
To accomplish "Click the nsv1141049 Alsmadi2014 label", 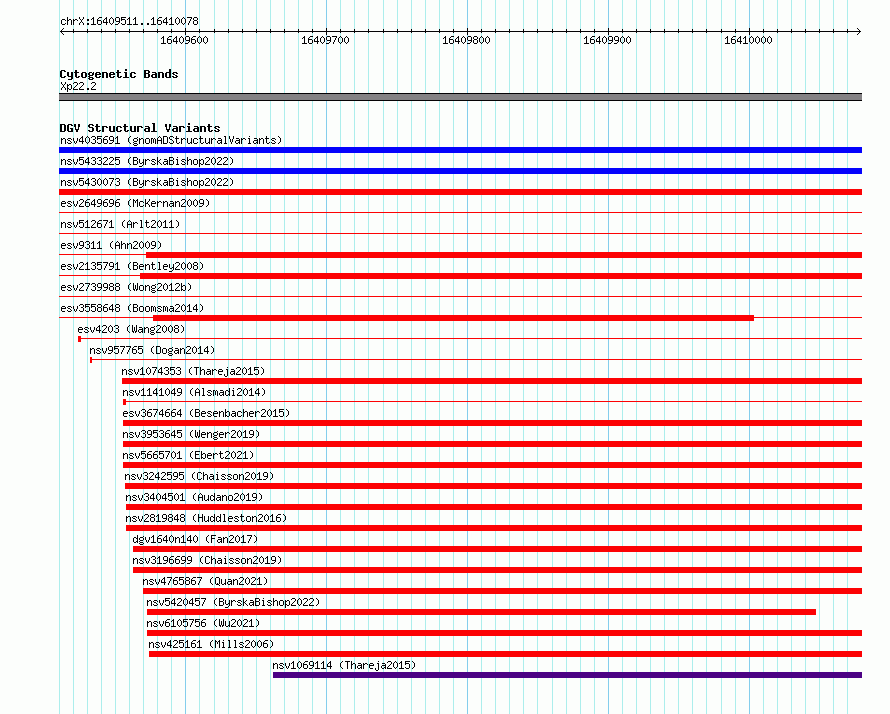I will (194, 392).
